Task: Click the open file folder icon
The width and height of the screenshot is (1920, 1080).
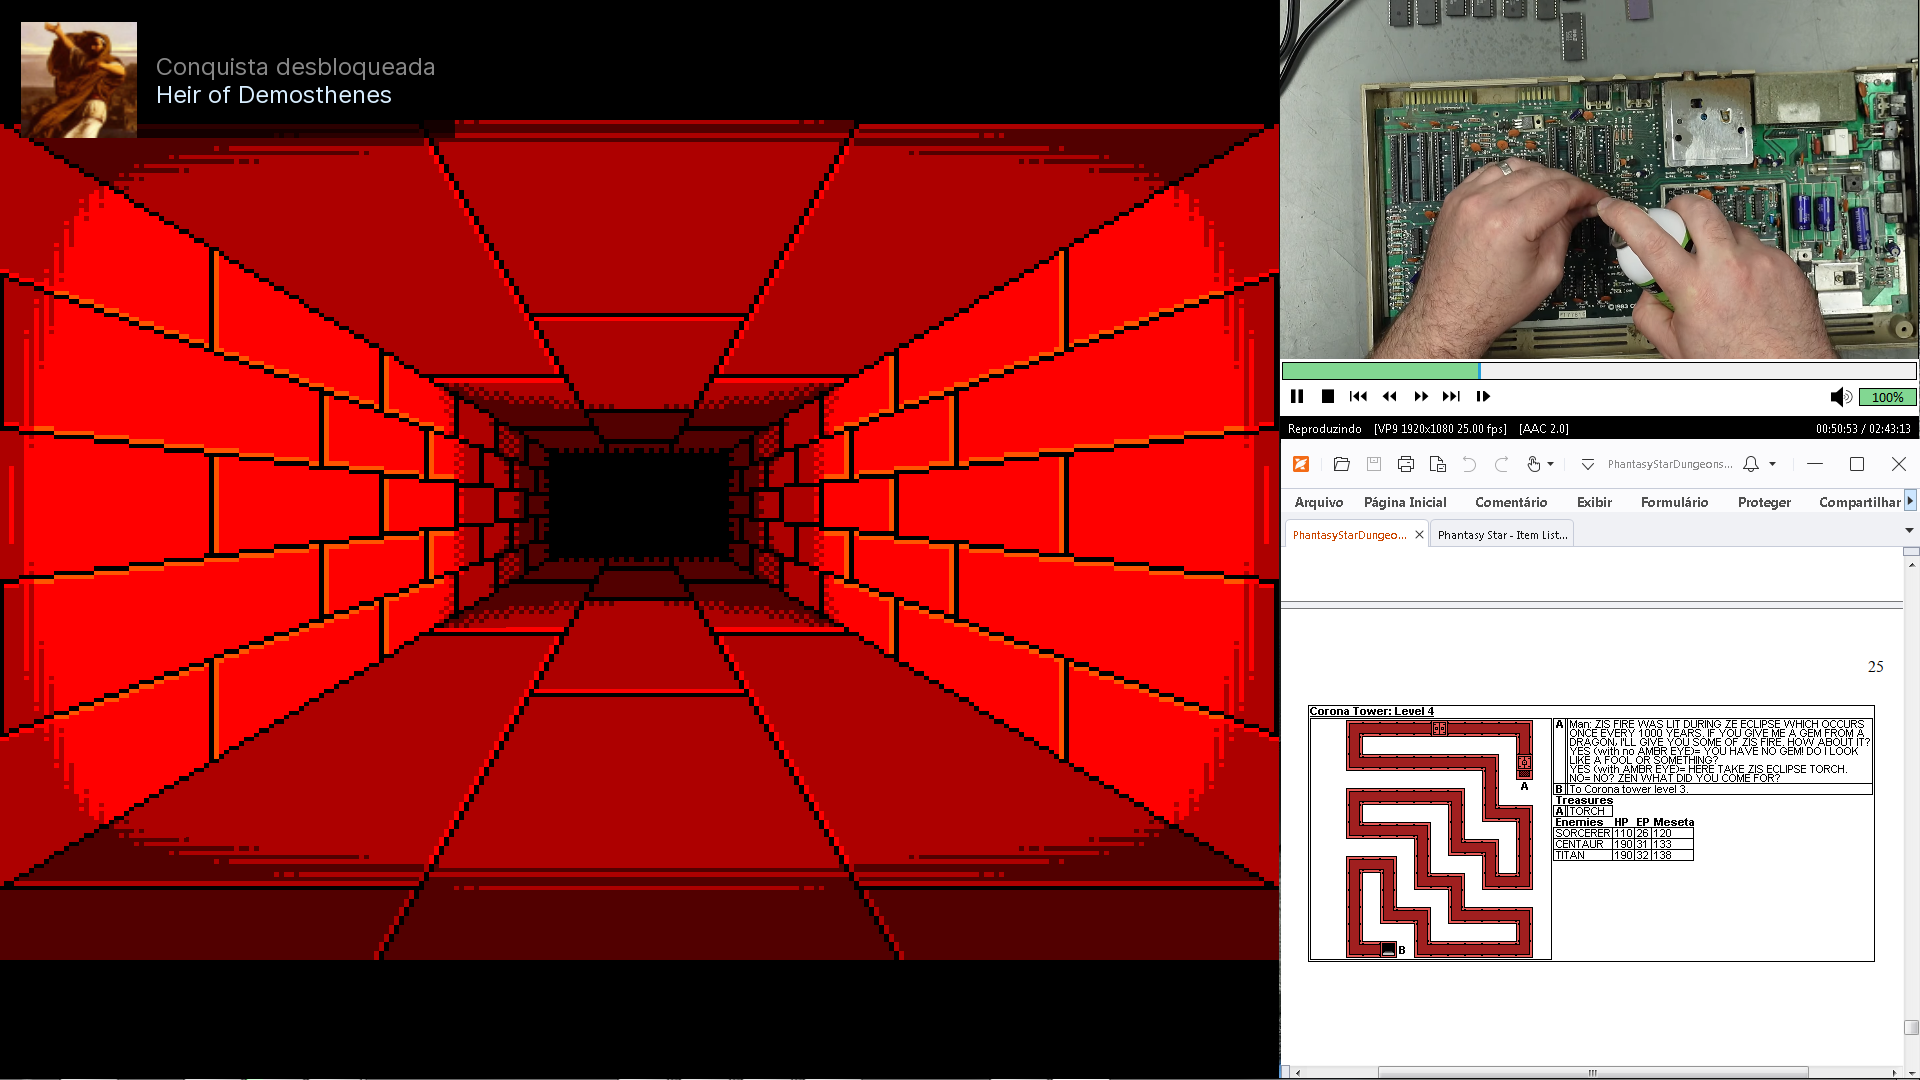Action: (1342, 464)
